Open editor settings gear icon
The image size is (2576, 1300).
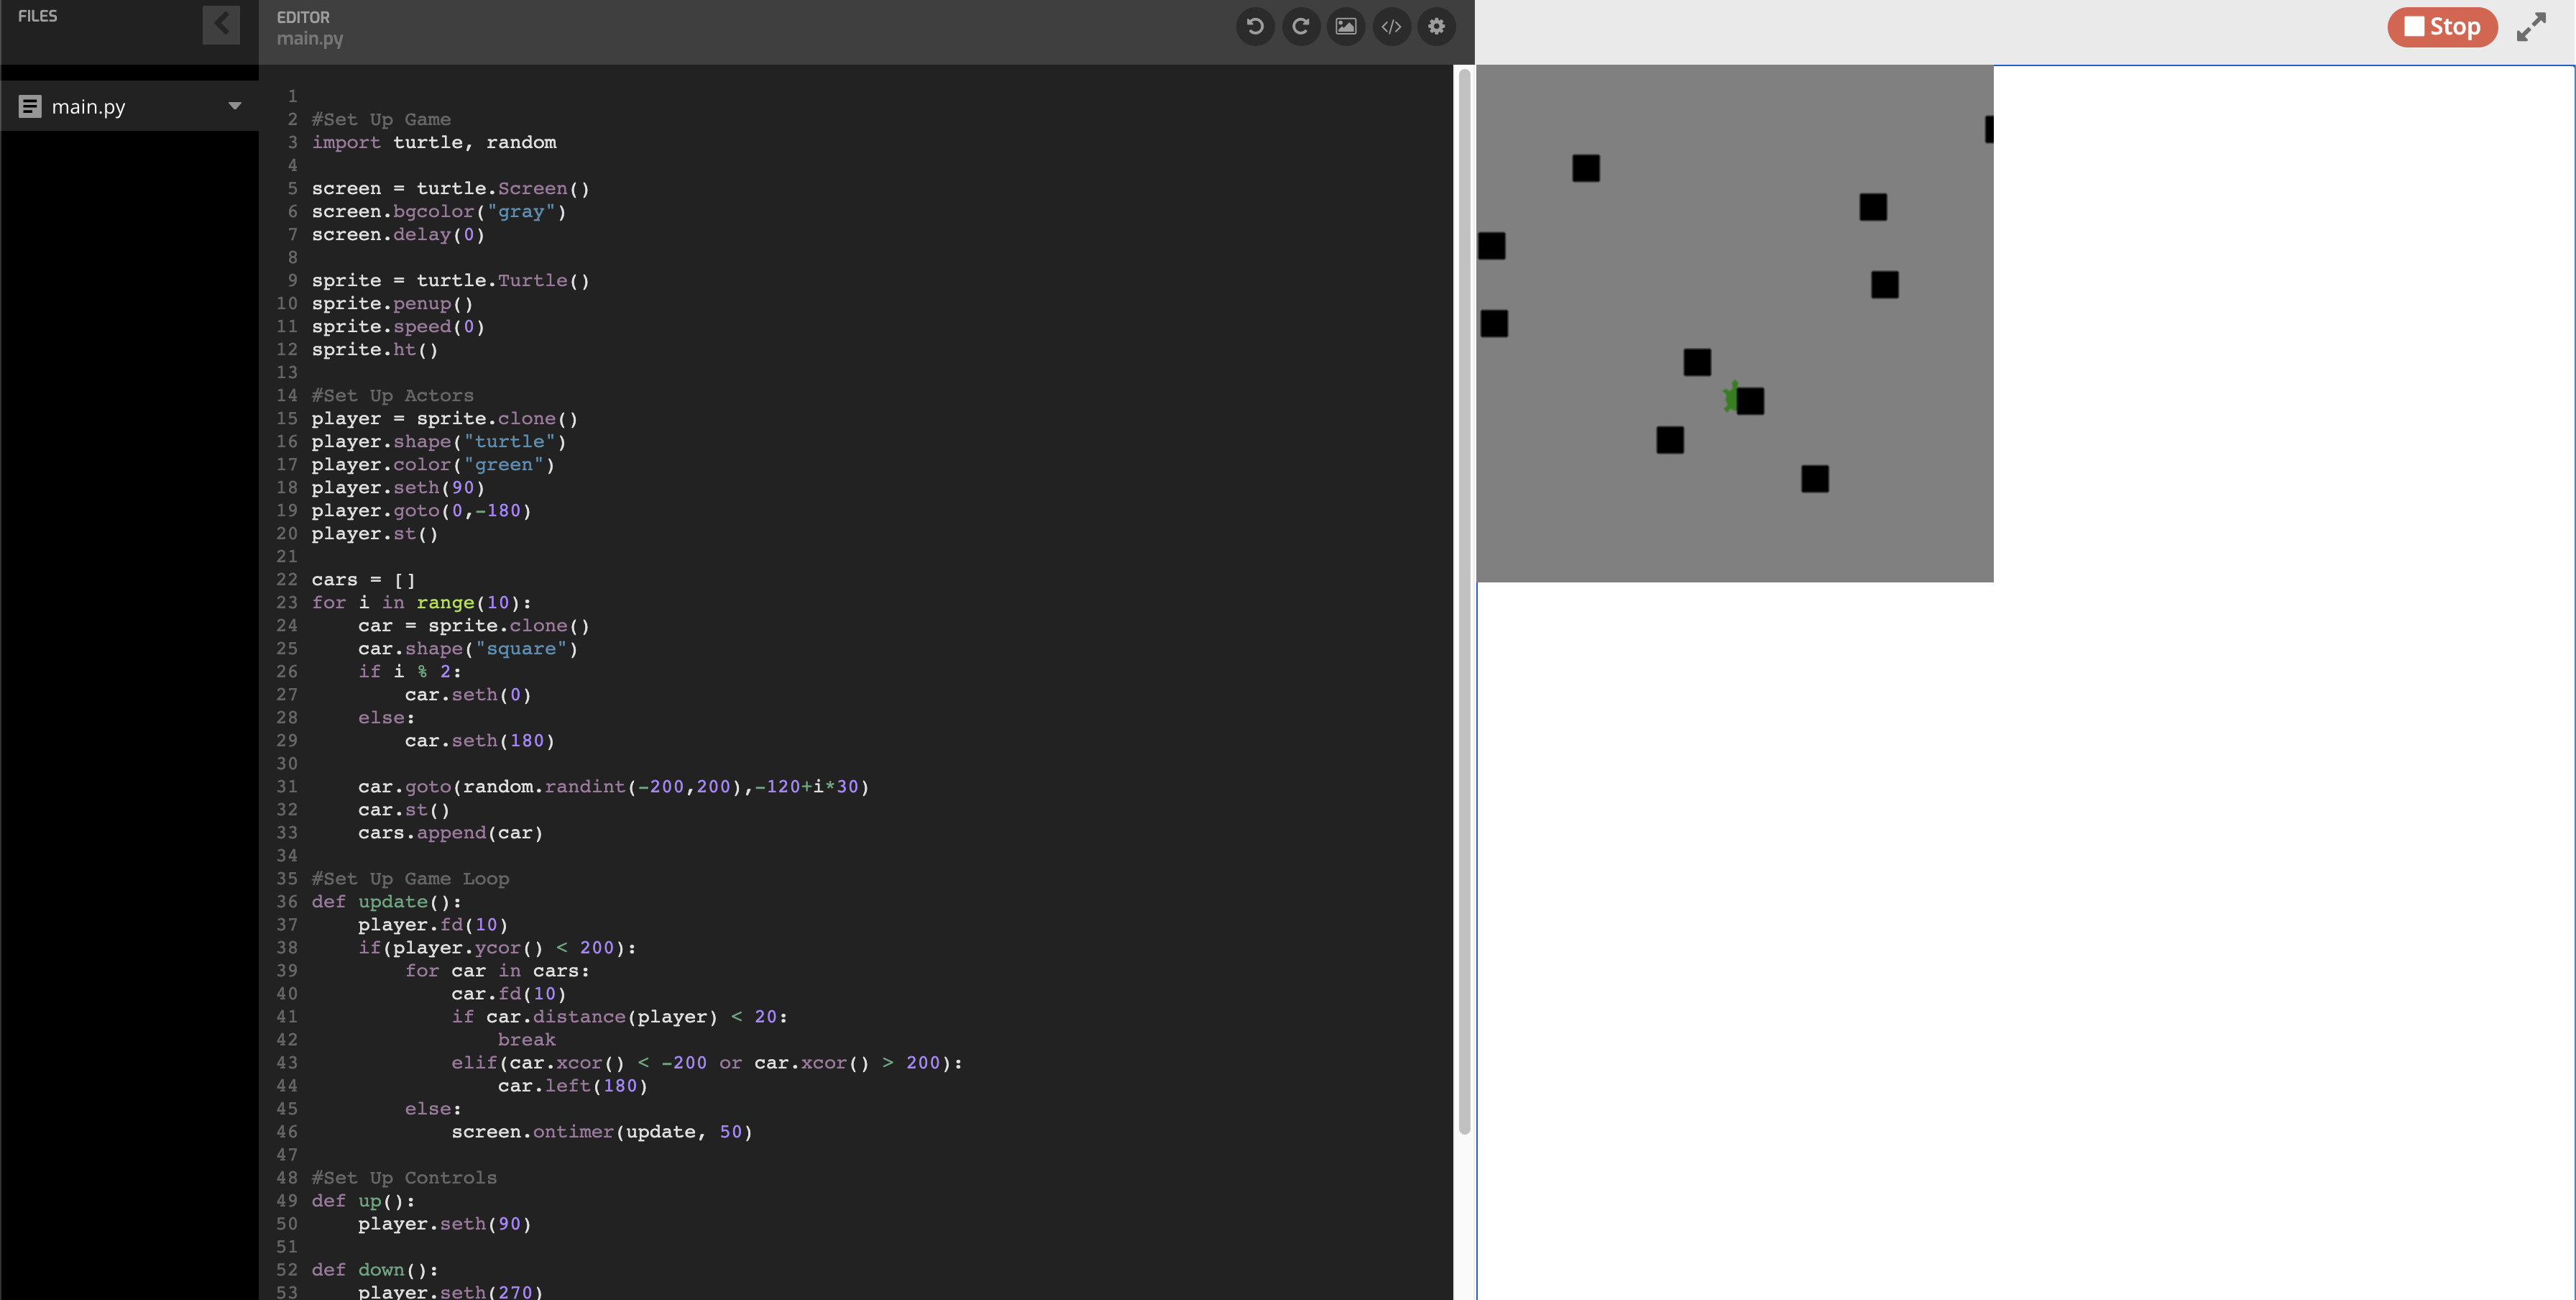click(1437, 27)
